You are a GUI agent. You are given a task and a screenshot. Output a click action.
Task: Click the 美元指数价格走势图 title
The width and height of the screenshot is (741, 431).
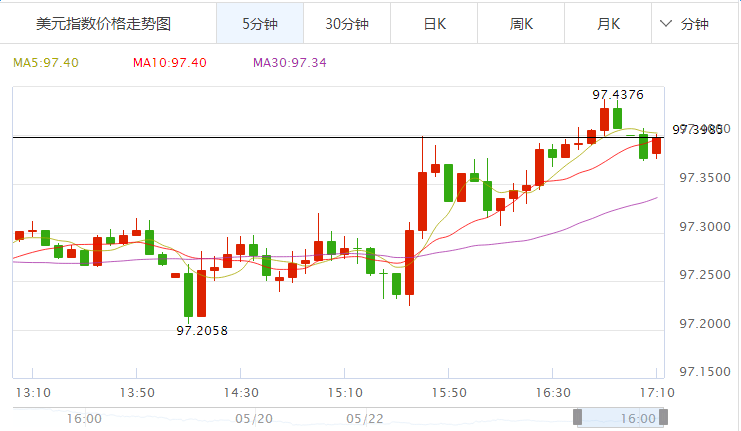(x=103, y=24)
